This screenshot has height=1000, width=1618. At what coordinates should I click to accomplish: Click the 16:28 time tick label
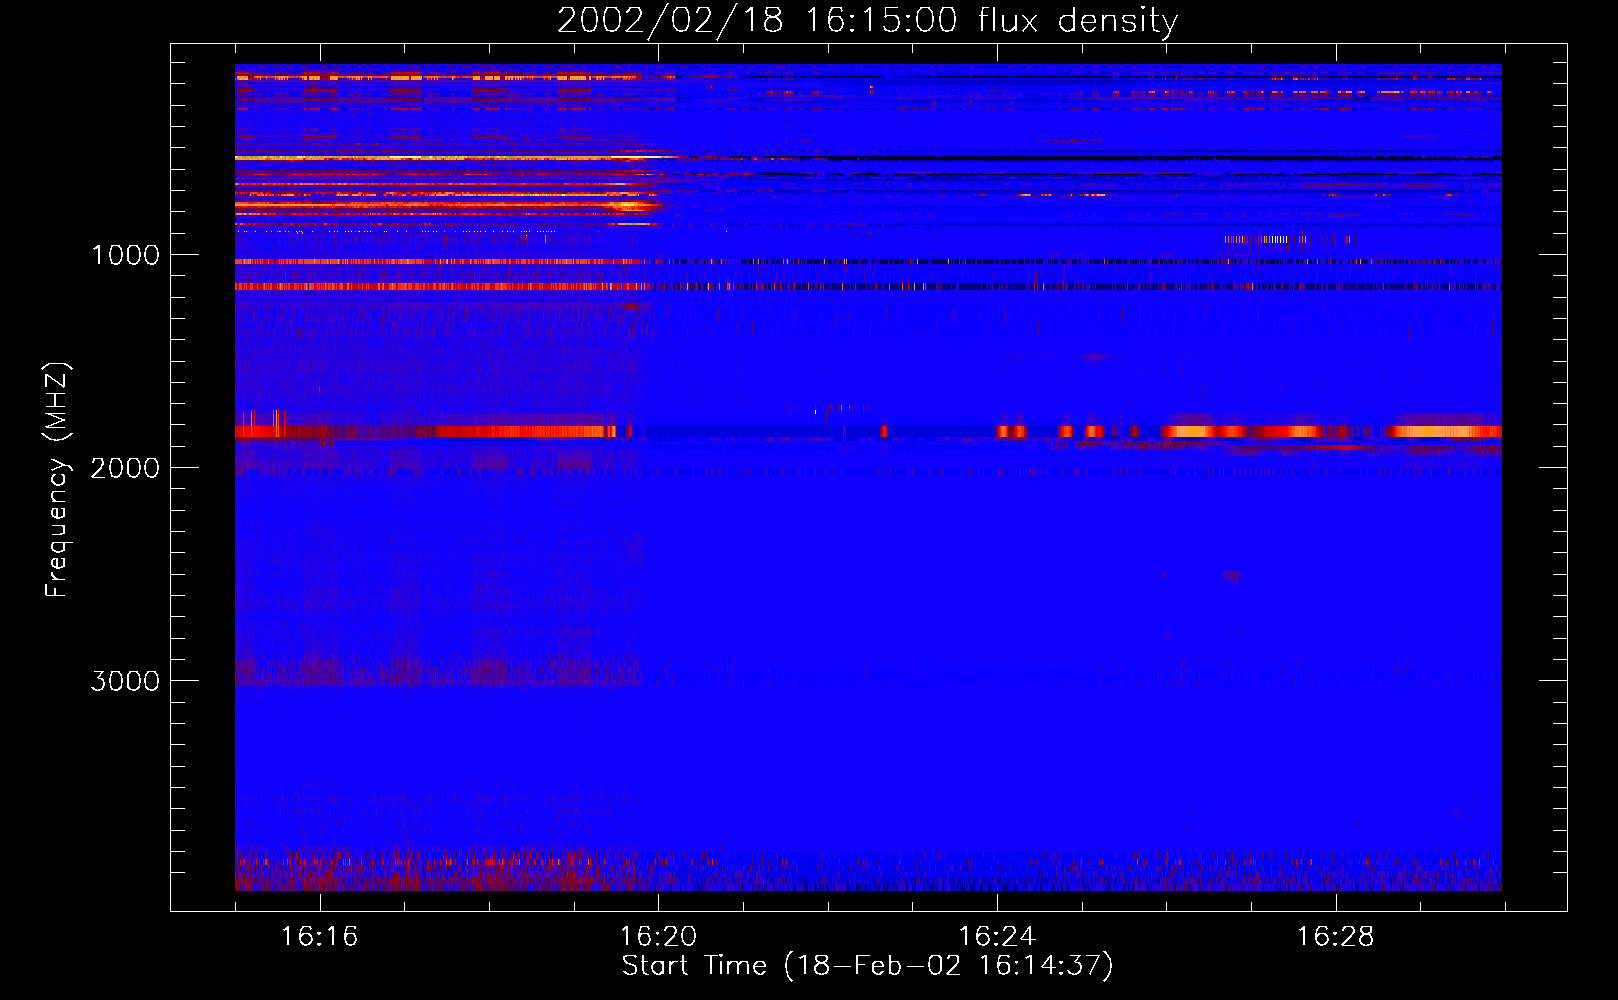click(x=1335, y=936)
